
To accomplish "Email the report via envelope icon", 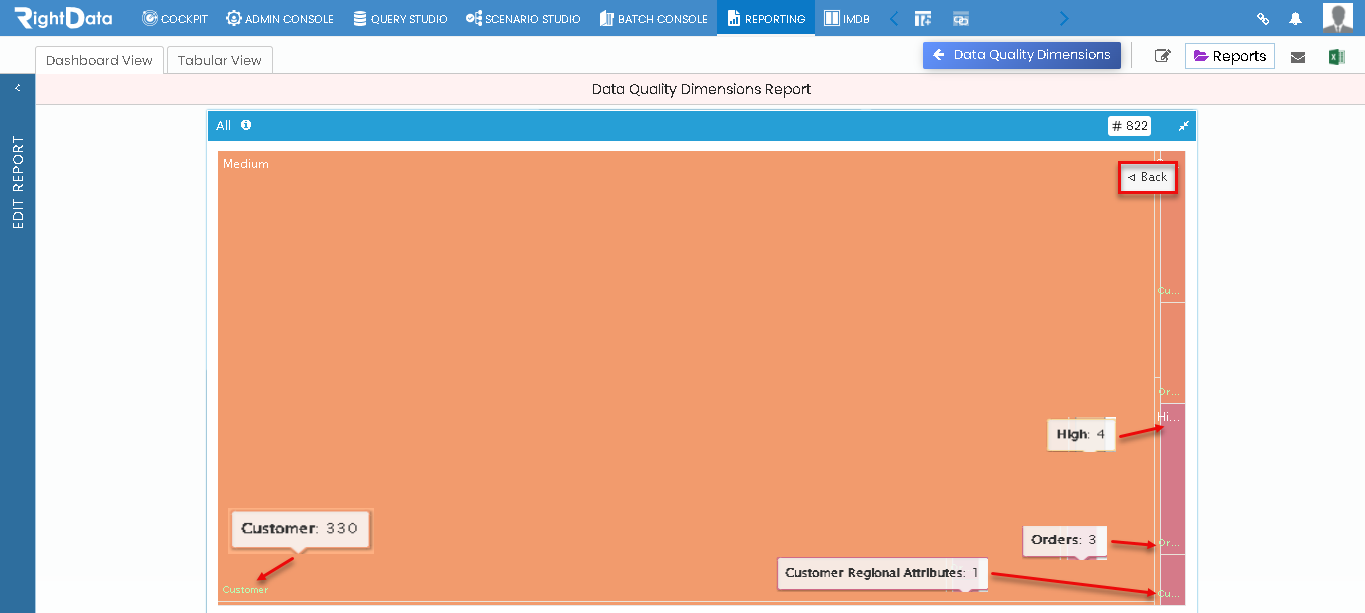I will (1298, 57).
